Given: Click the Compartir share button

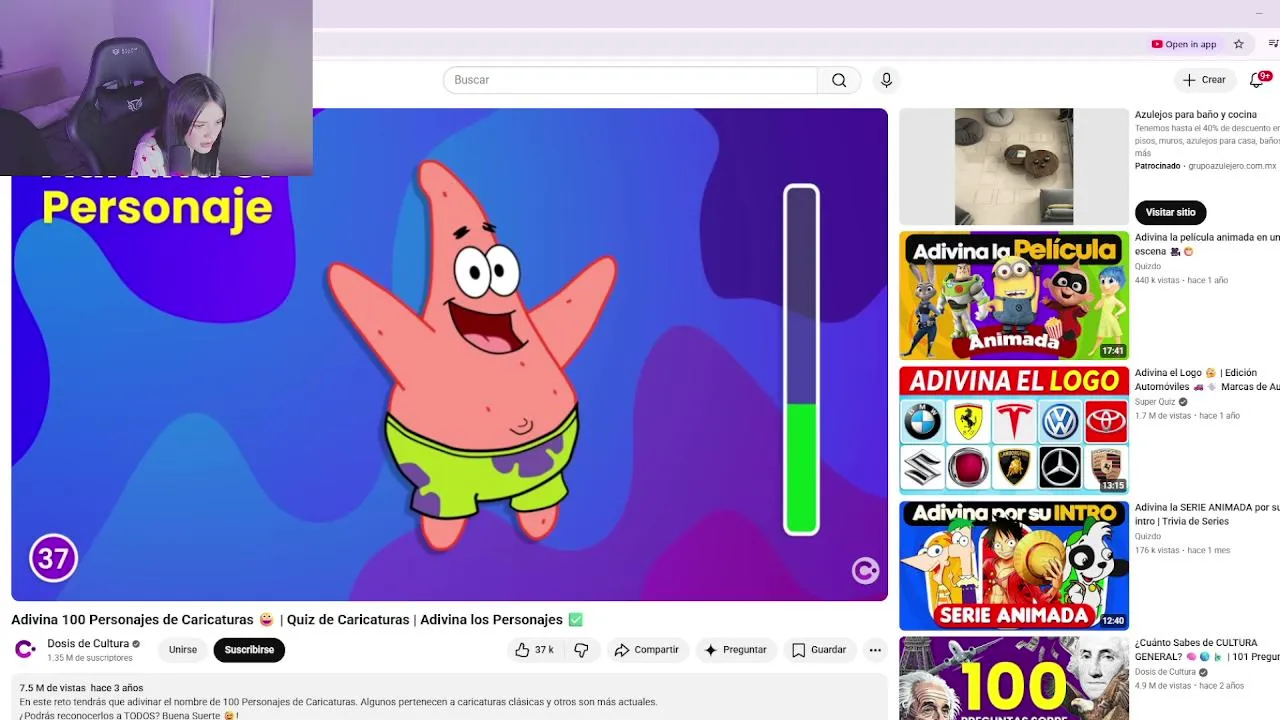Looking at the screenshot, I should tap(646, 650).
